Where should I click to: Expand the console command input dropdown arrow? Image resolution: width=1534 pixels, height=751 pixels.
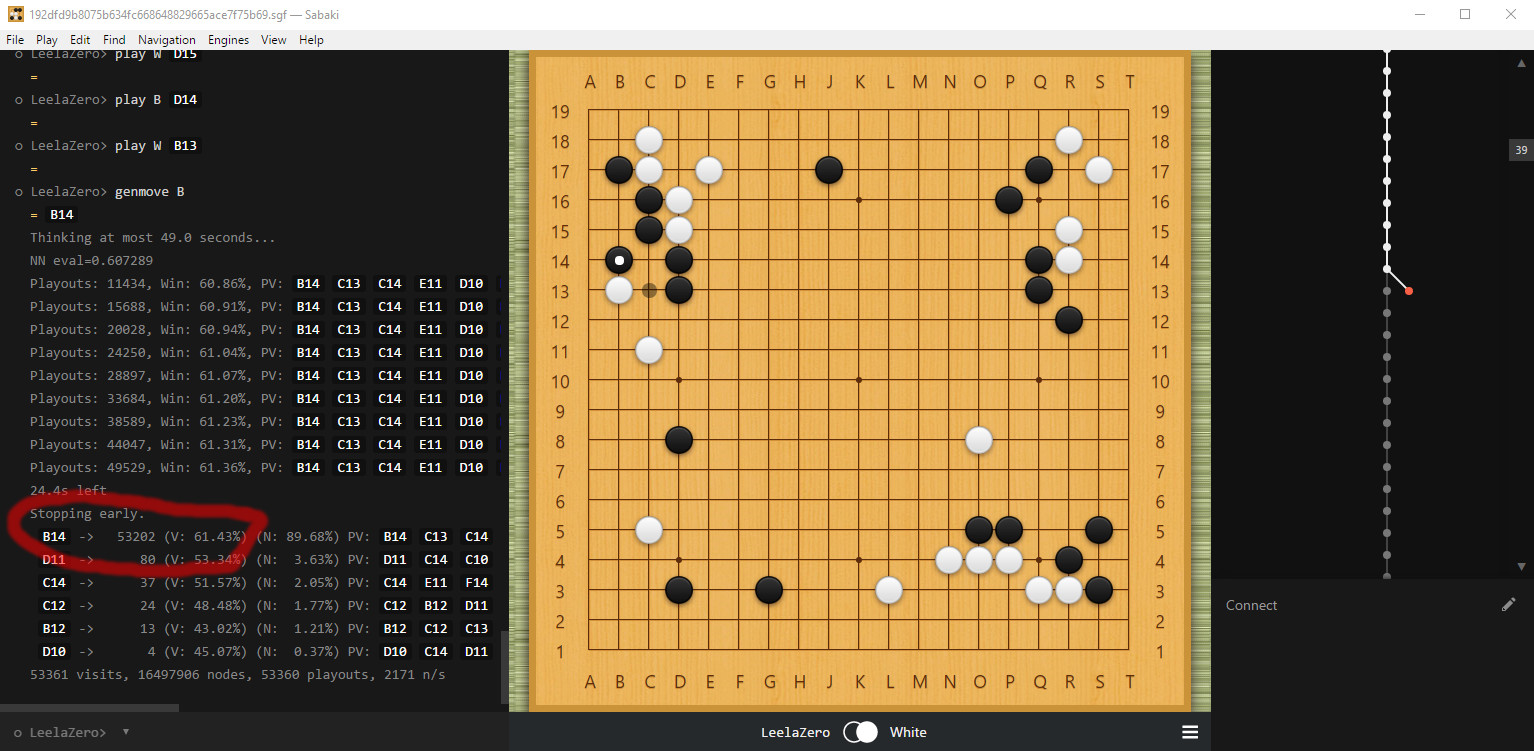pos(125,732)
